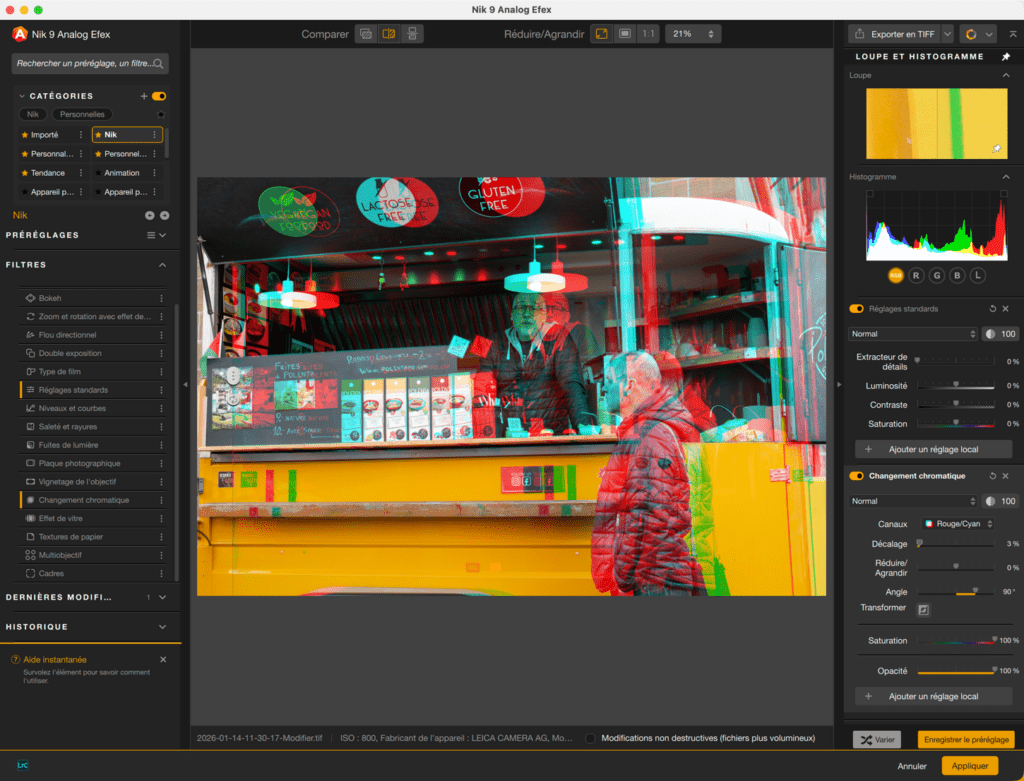Reset the Changement chromatique filter settings
This screenshot has width=1024, height=781.
[x=993, y=476]
